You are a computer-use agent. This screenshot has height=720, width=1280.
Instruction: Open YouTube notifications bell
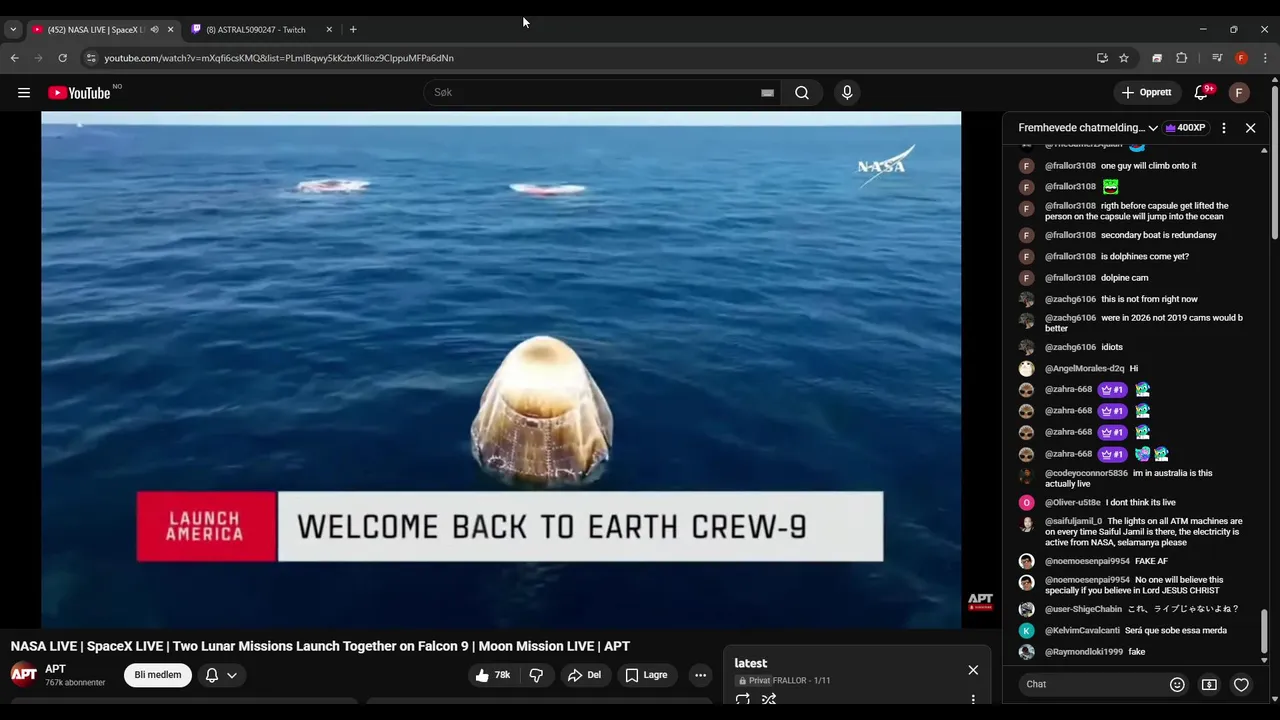[x=1202, y=93]
